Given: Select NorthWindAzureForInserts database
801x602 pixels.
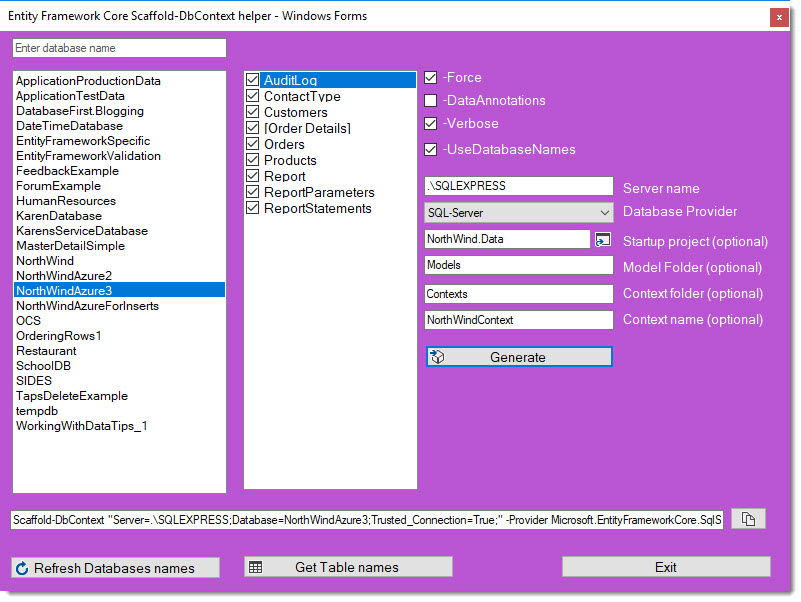Looking at the screenshot, I should [119, 306].
